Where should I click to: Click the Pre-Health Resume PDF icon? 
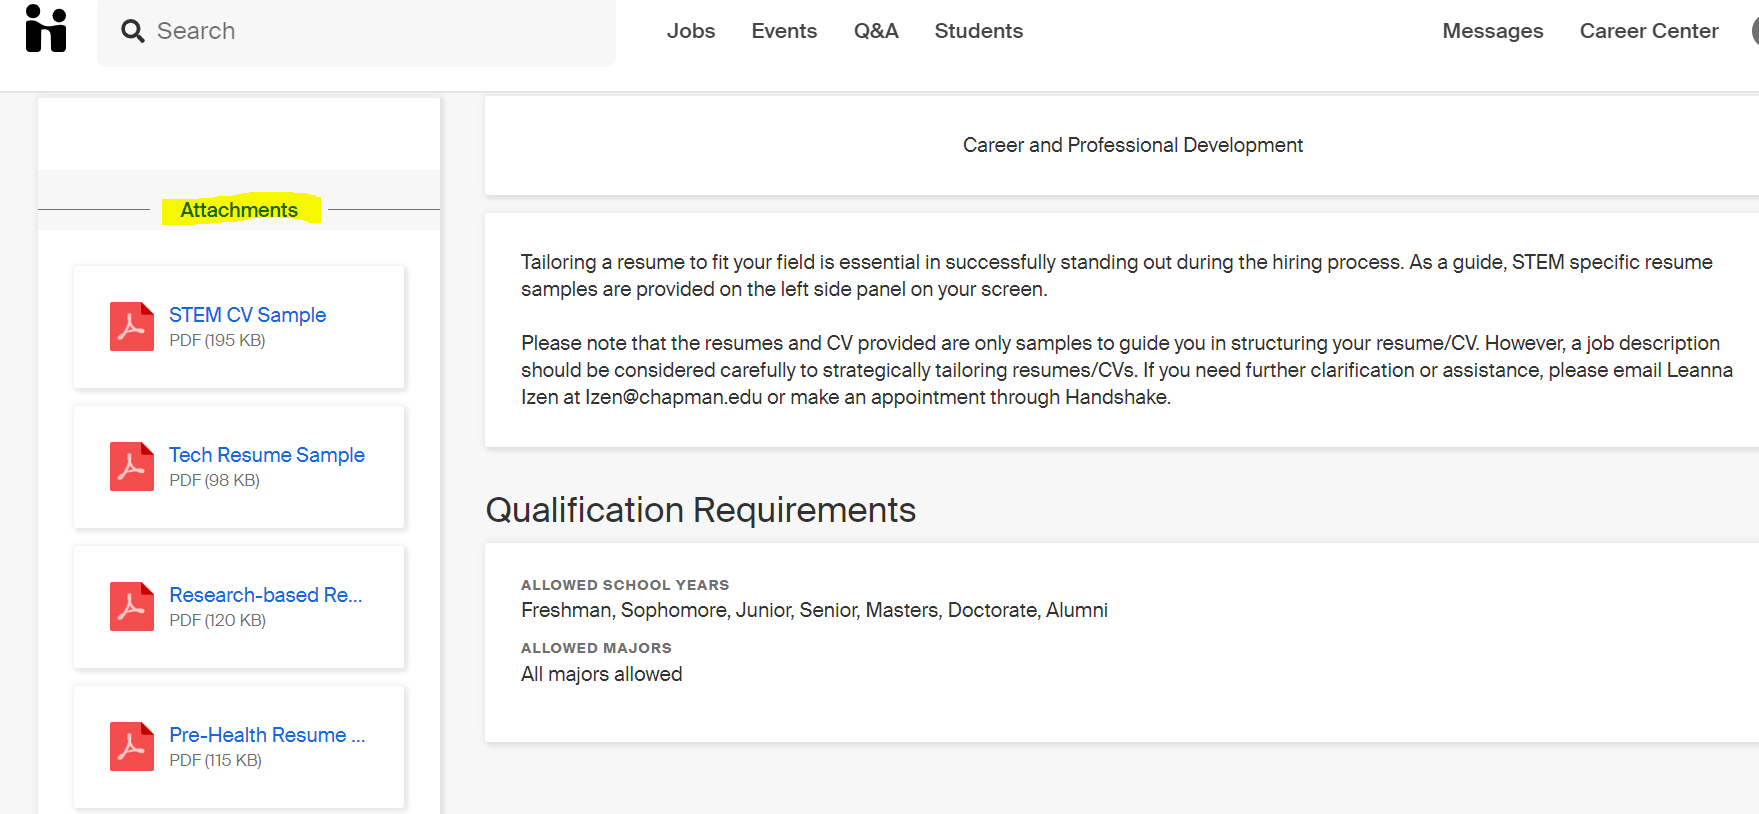pyautogui.click(x=132, y=747)
